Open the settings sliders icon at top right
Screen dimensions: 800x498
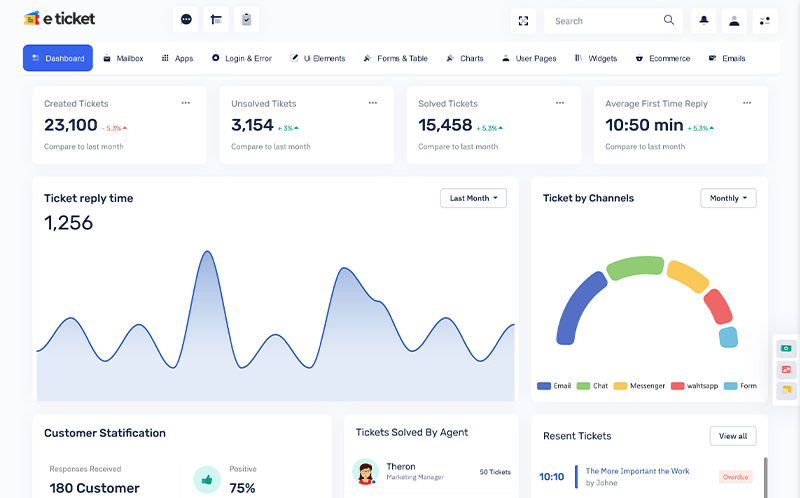pos(765,21)
